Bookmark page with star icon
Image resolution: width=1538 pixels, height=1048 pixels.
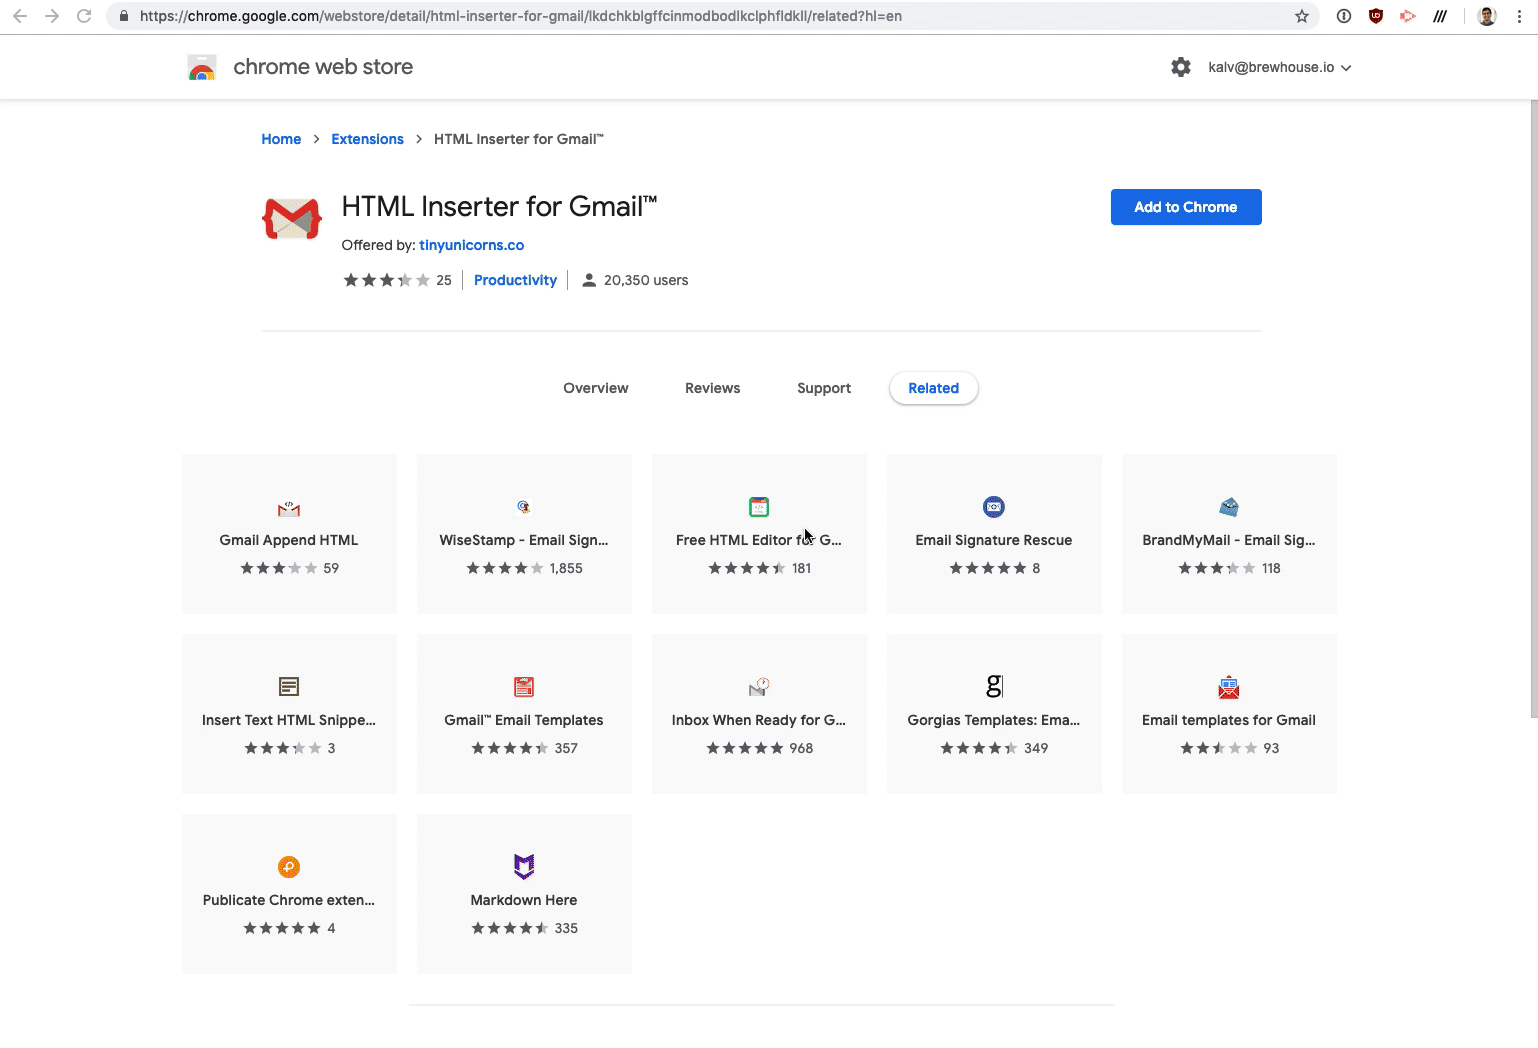1302,16
